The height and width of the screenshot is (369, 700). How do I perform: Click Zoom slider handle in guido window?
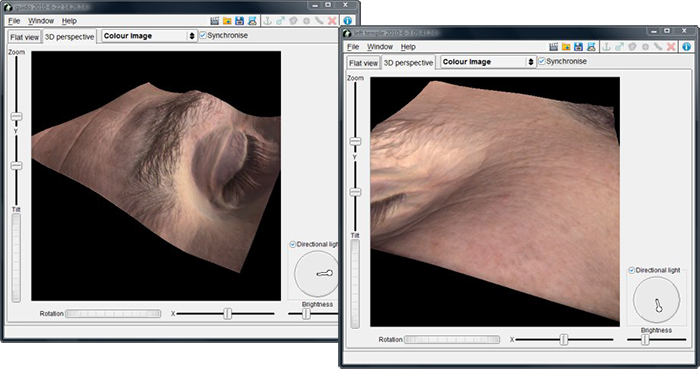coord(16,116)
